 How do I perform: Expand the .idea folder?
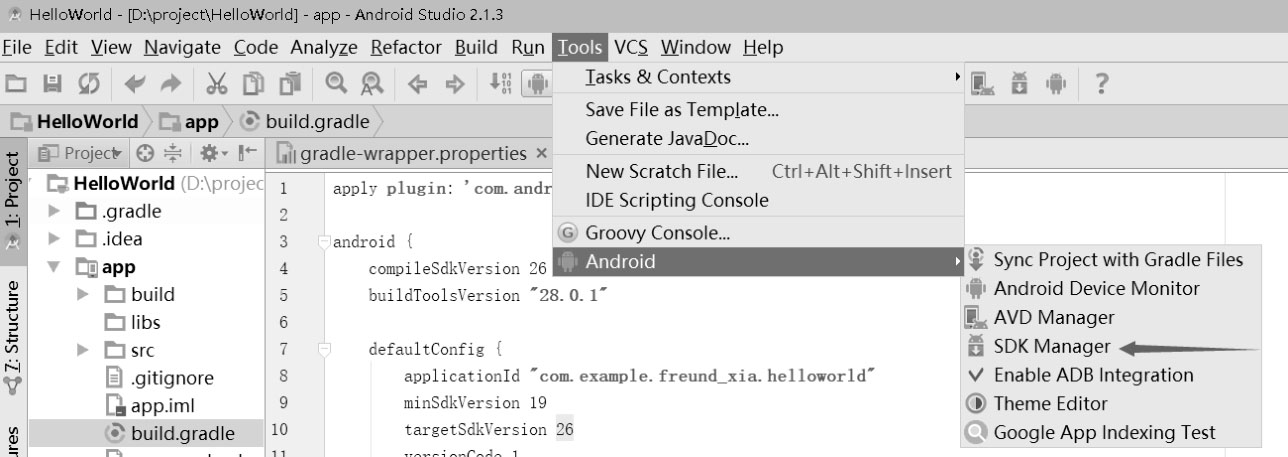54,239
